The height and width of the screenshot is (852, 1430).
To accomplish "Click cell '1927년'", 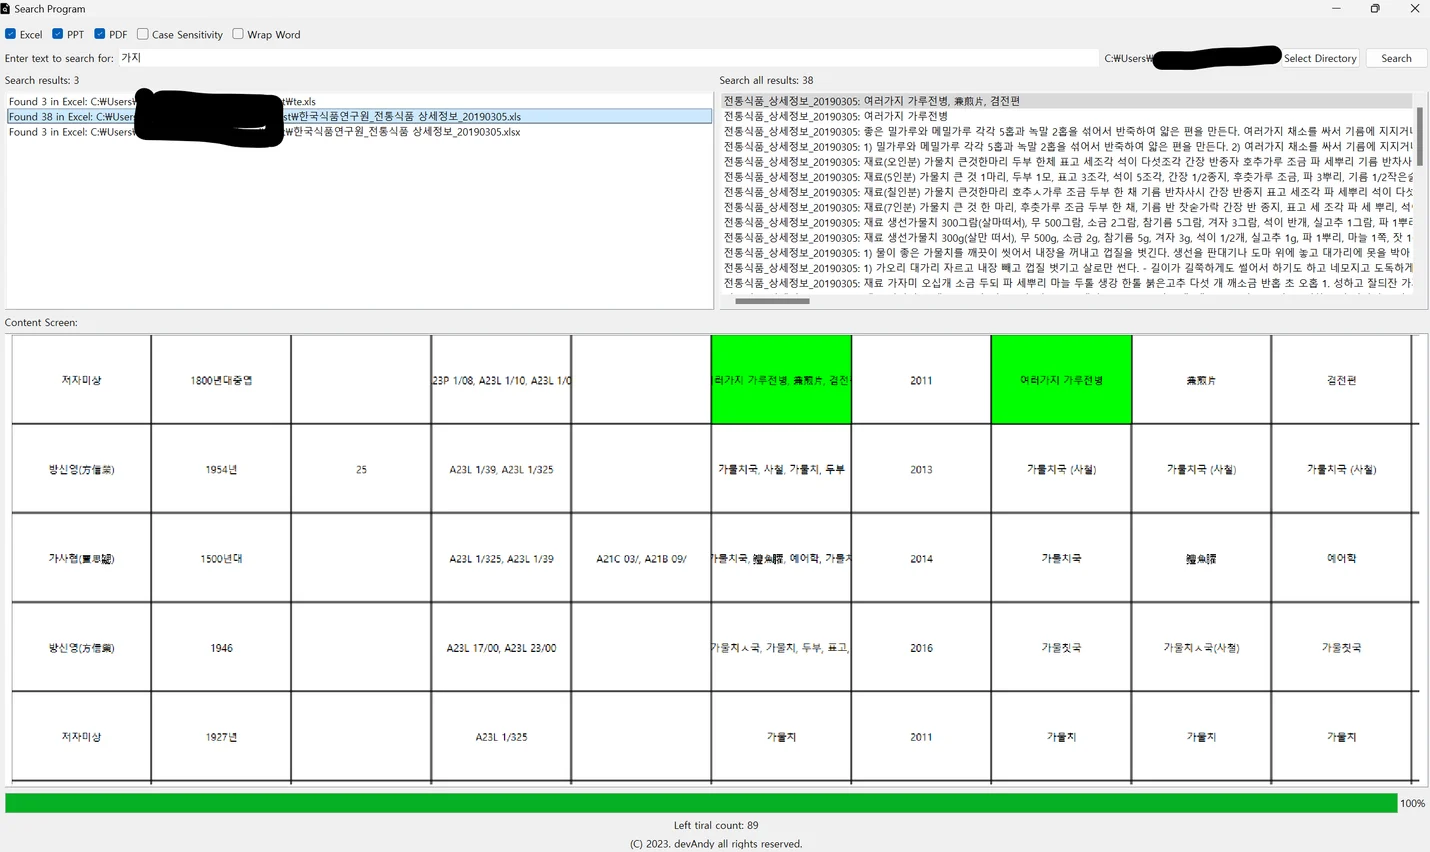I will pos(221,737).
